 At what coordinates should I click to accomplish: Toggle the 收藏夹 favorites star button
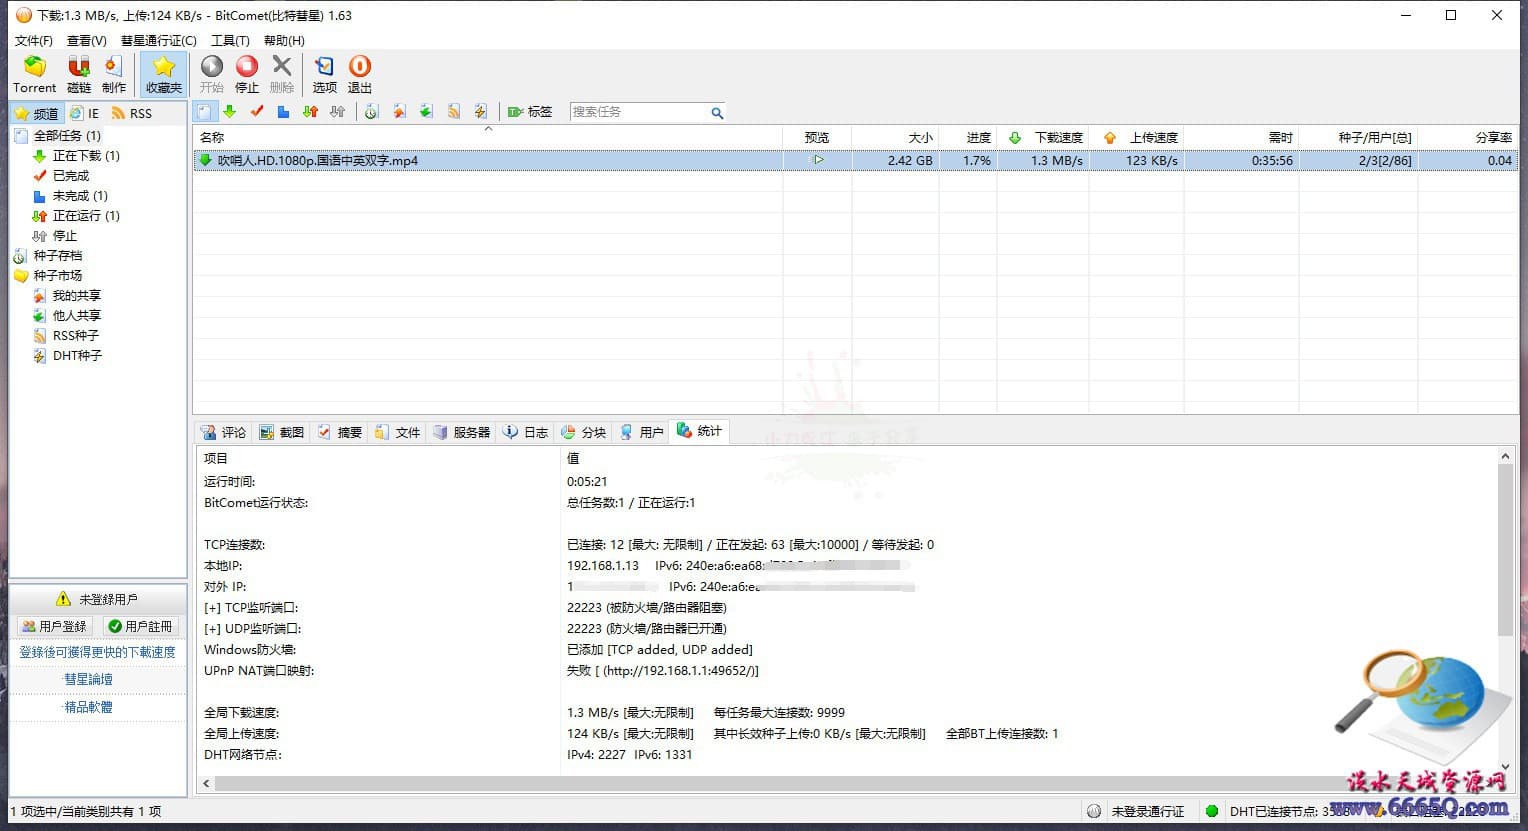164,75
